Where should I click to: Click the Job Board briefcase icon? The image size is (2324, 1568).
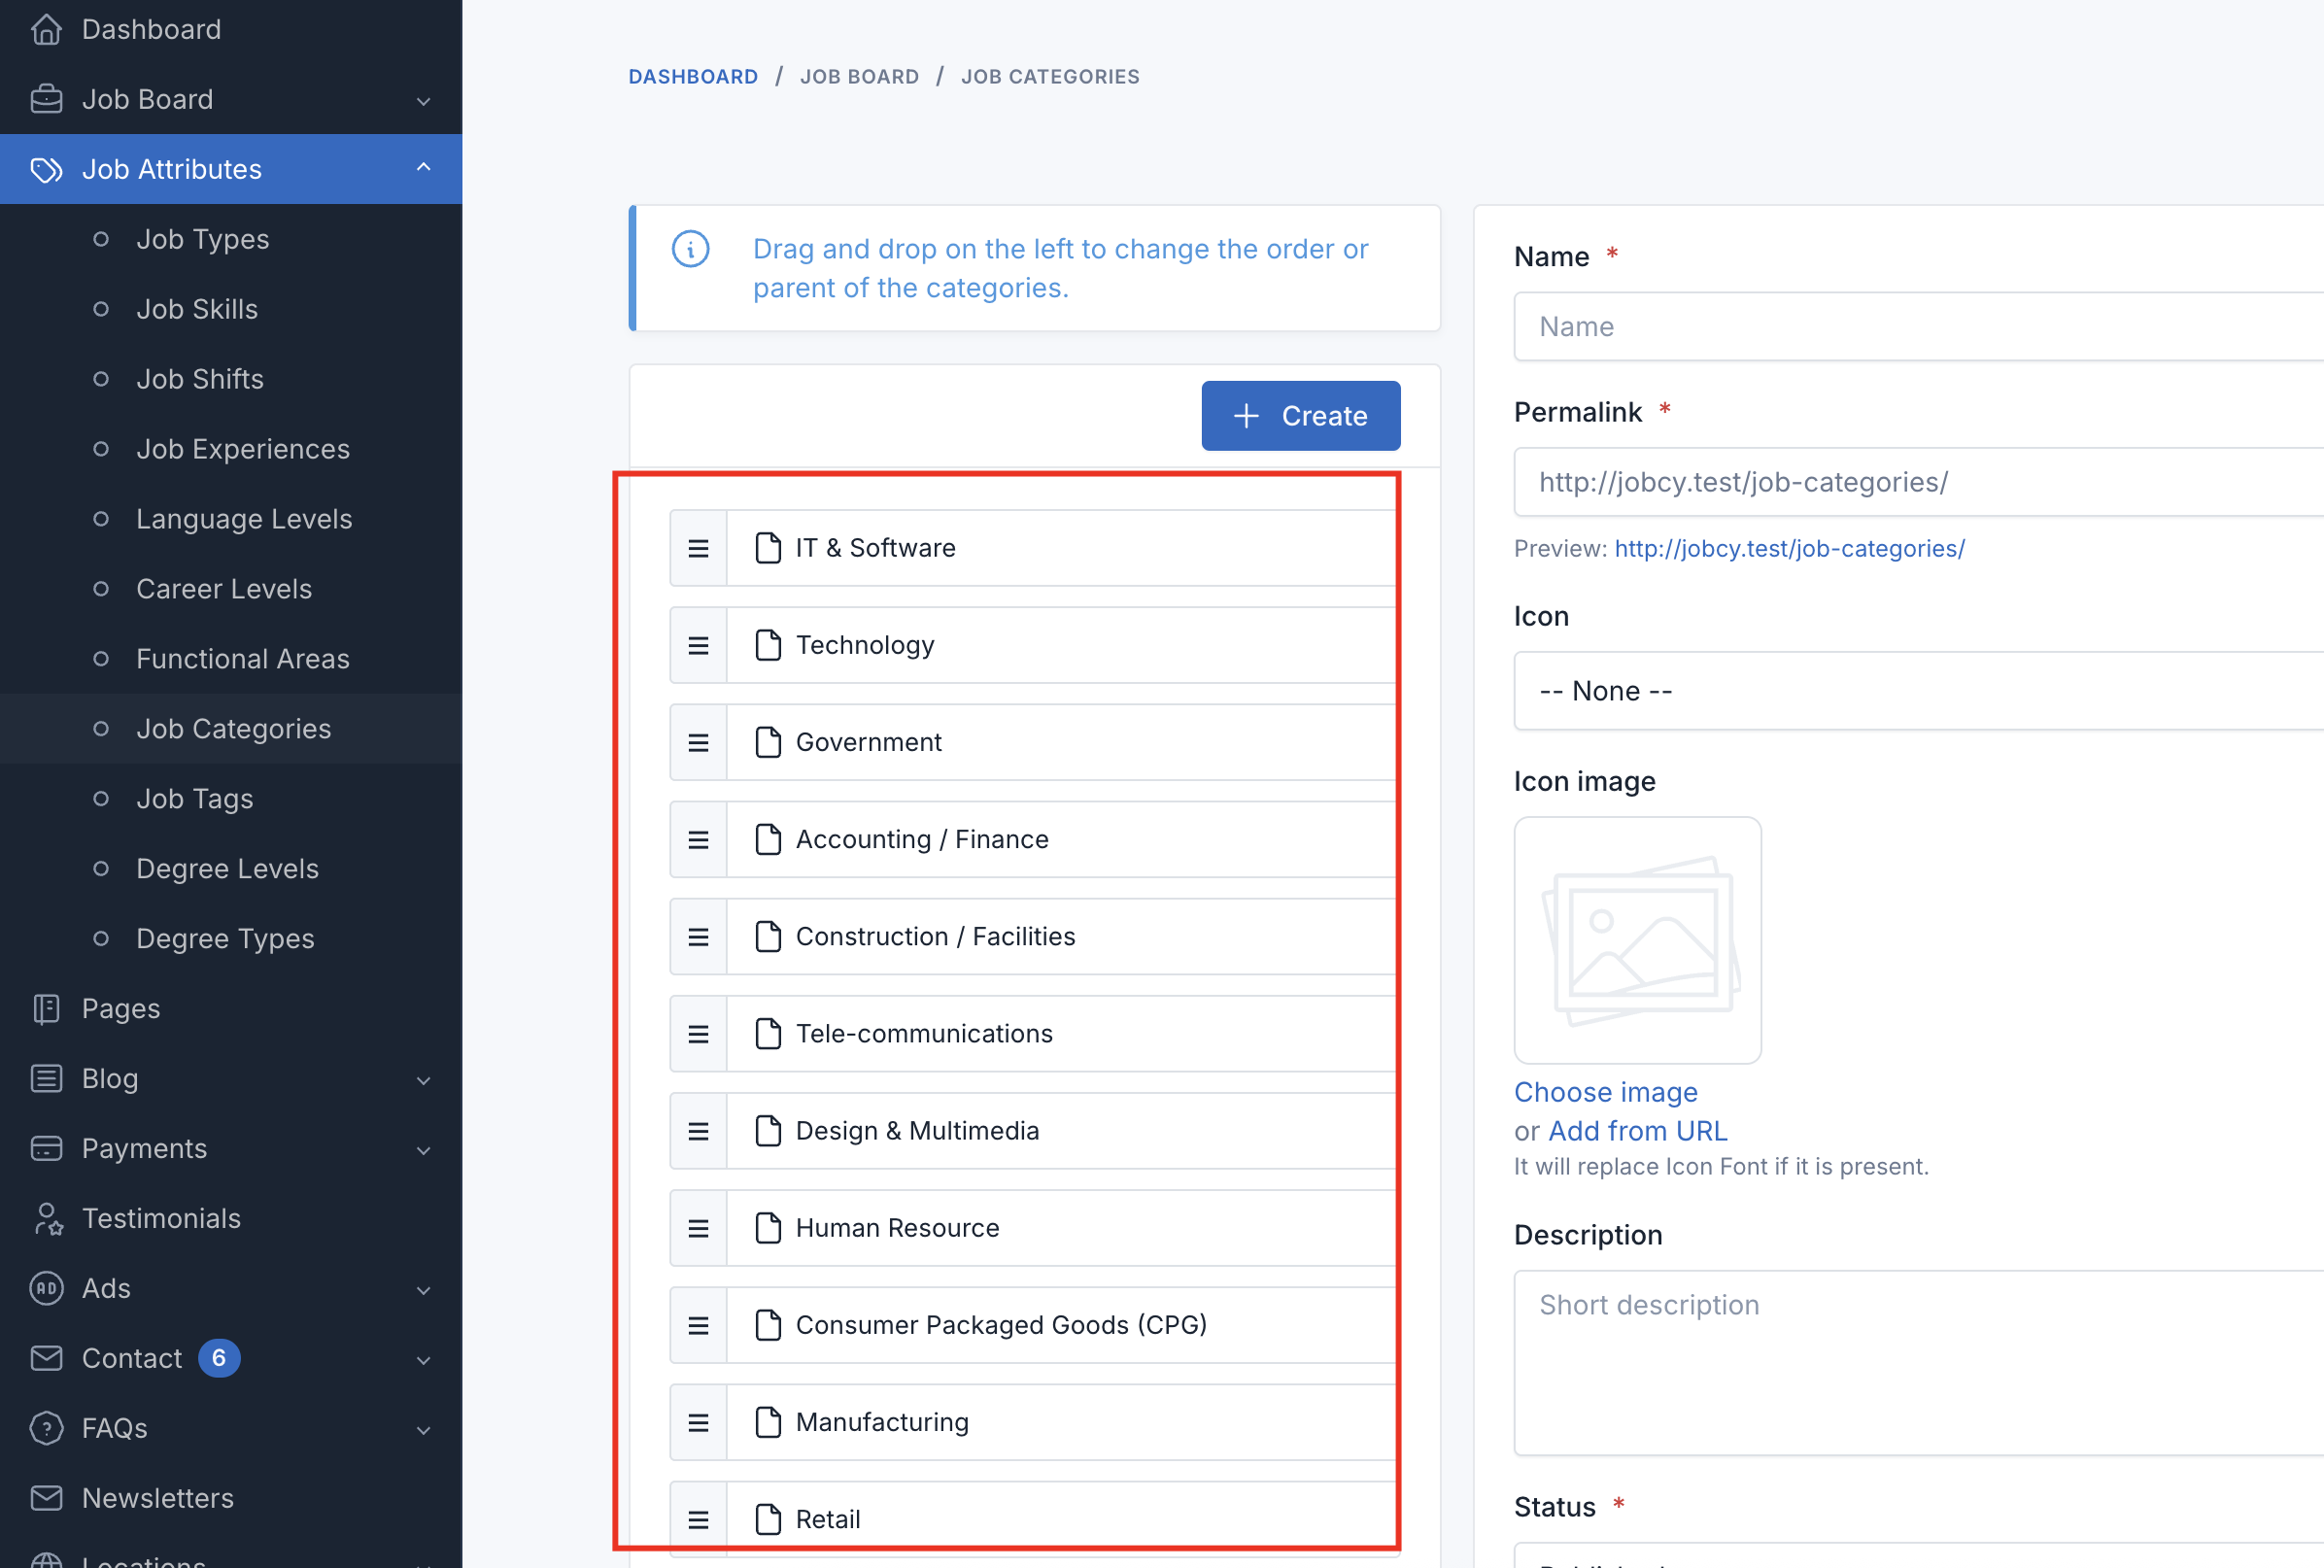point(46,99)
